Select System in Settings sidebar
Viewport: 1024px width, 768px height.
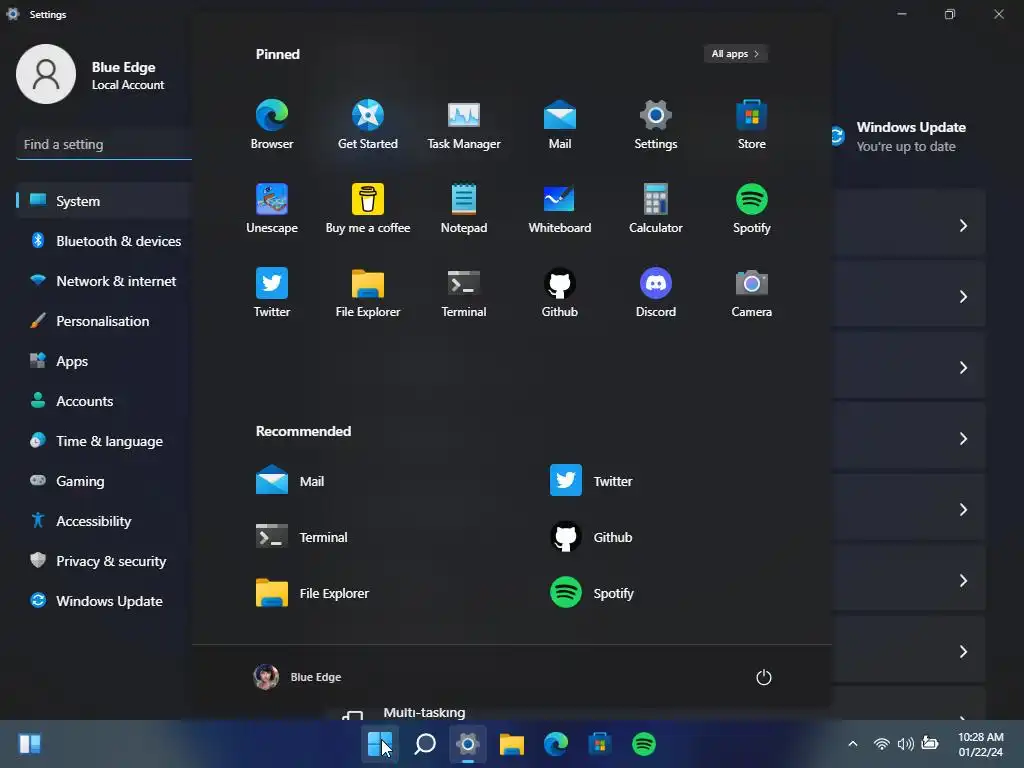point(104,200)
